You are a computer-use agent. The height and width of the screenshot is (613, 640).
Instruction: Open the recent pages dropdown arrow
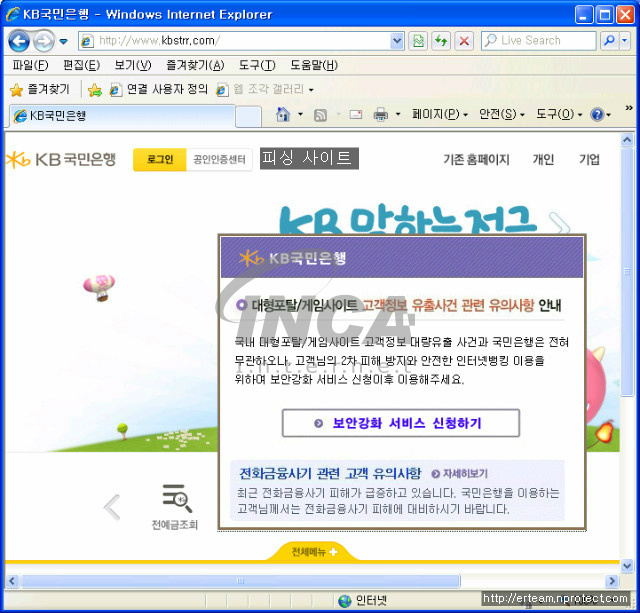(64, 41)
